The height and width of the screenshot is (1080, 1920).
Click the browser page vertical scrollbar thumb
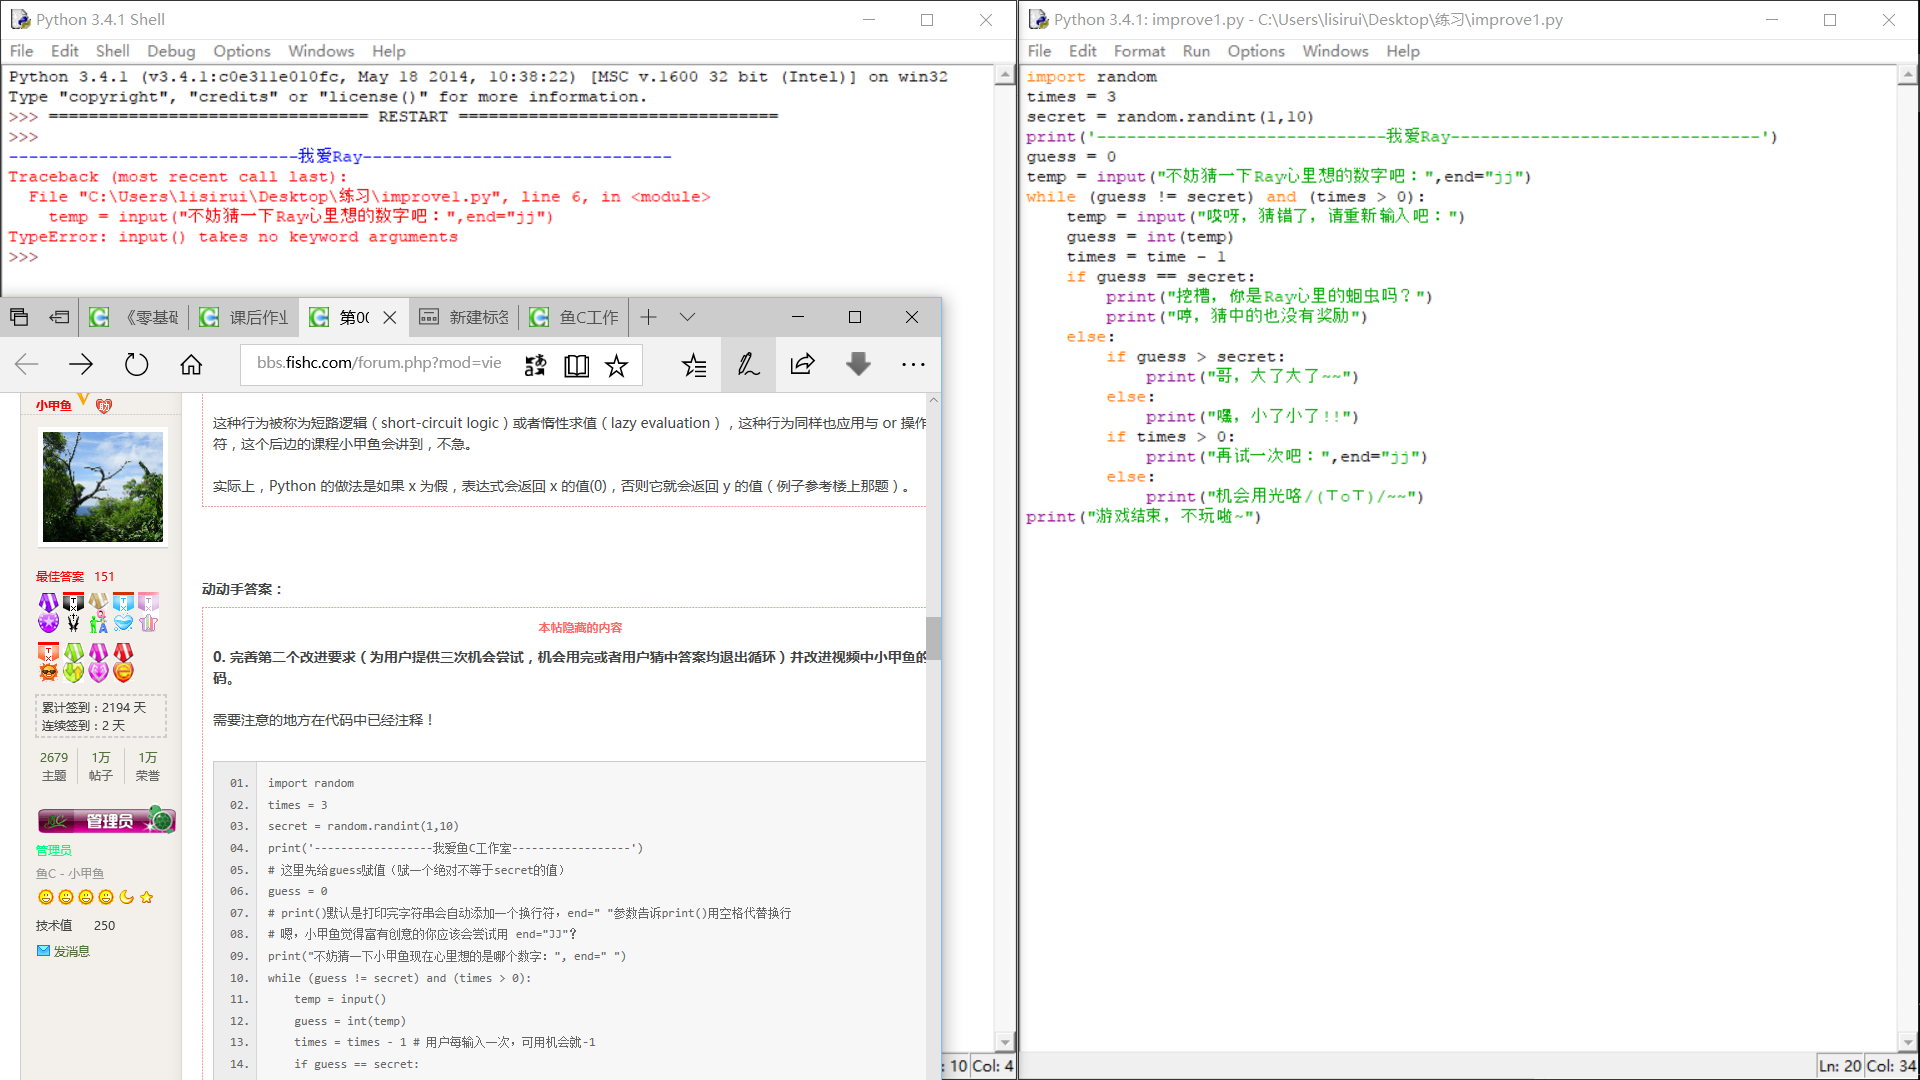click(933, 638)
